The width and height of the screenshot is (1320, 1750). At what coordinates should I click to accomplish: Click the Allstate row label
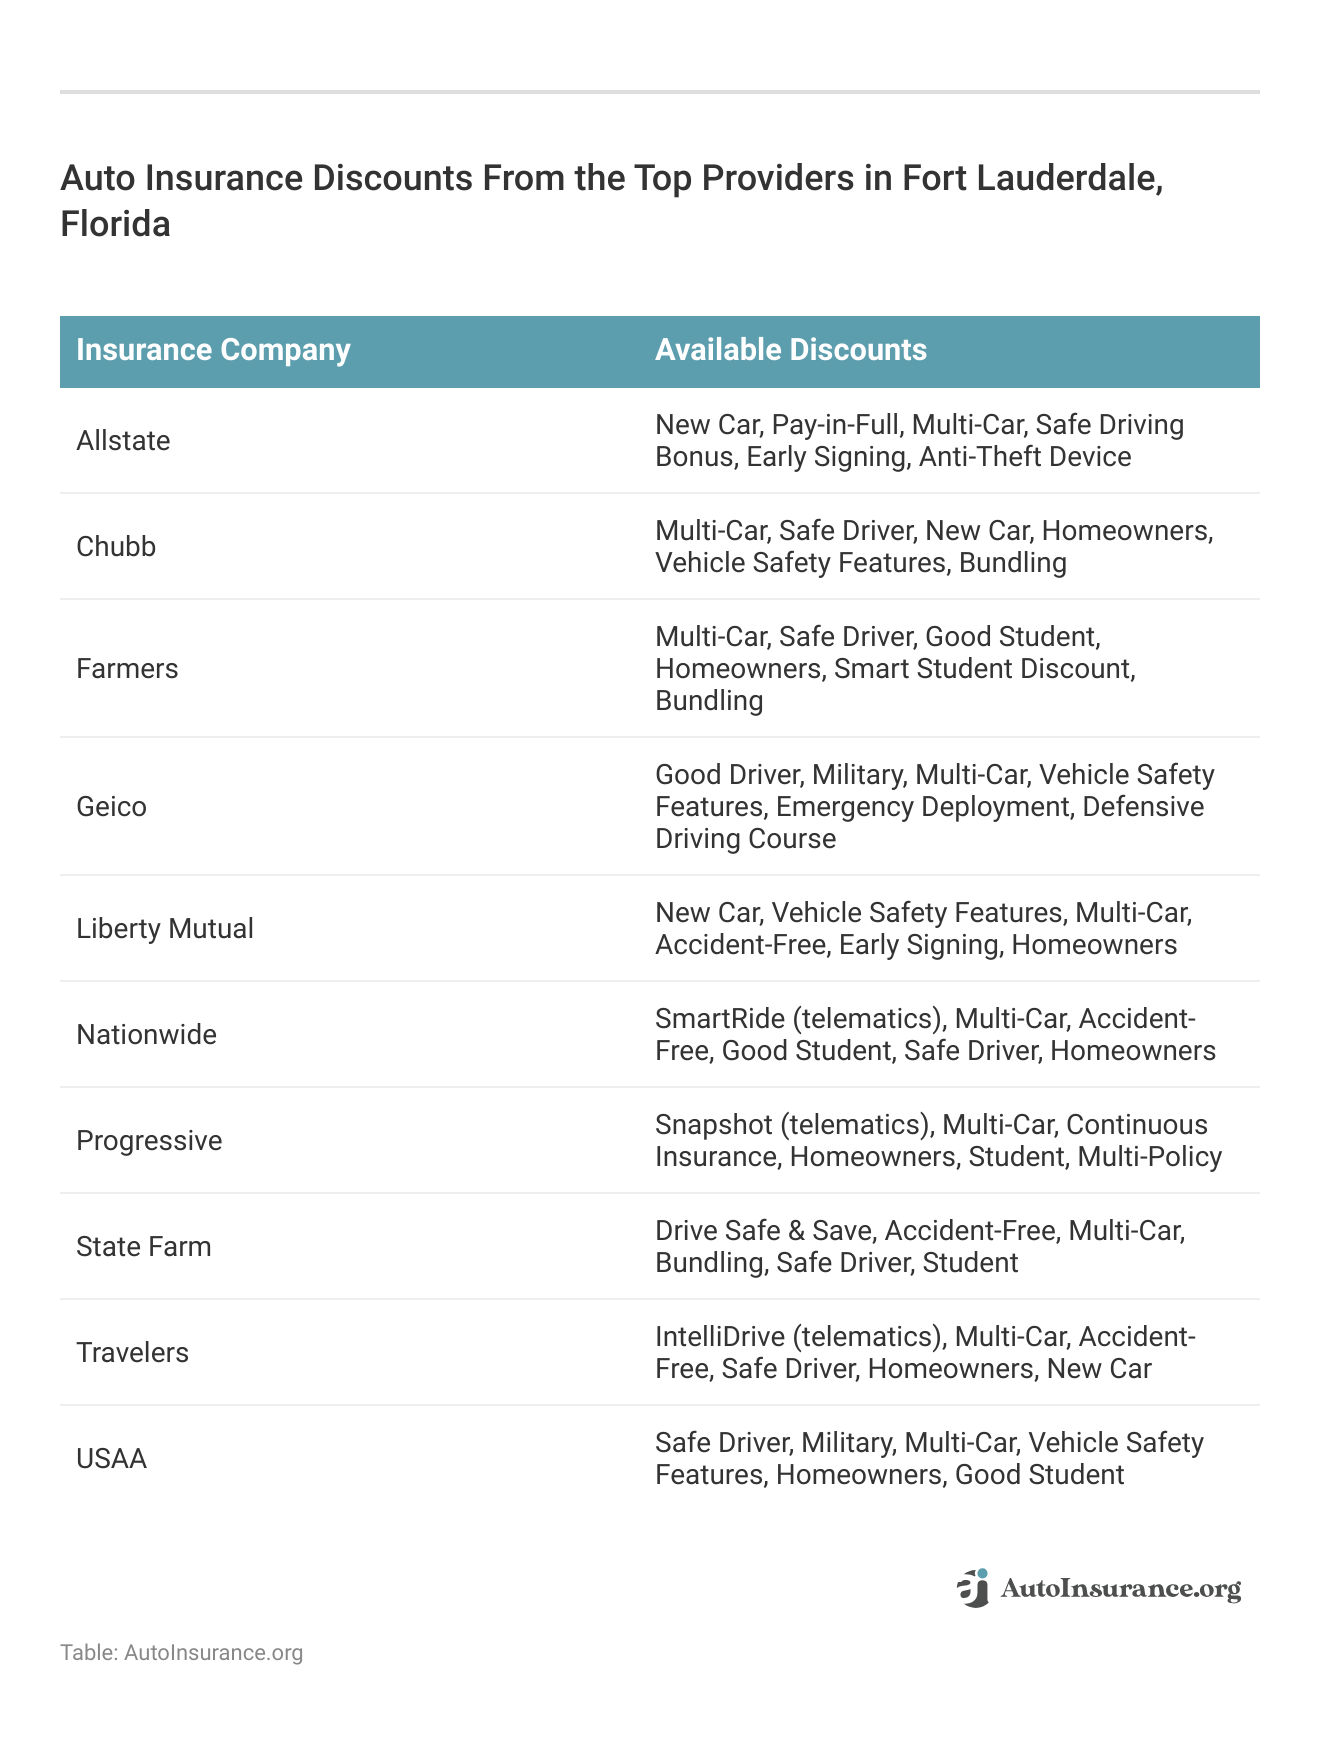pos(123,441)
